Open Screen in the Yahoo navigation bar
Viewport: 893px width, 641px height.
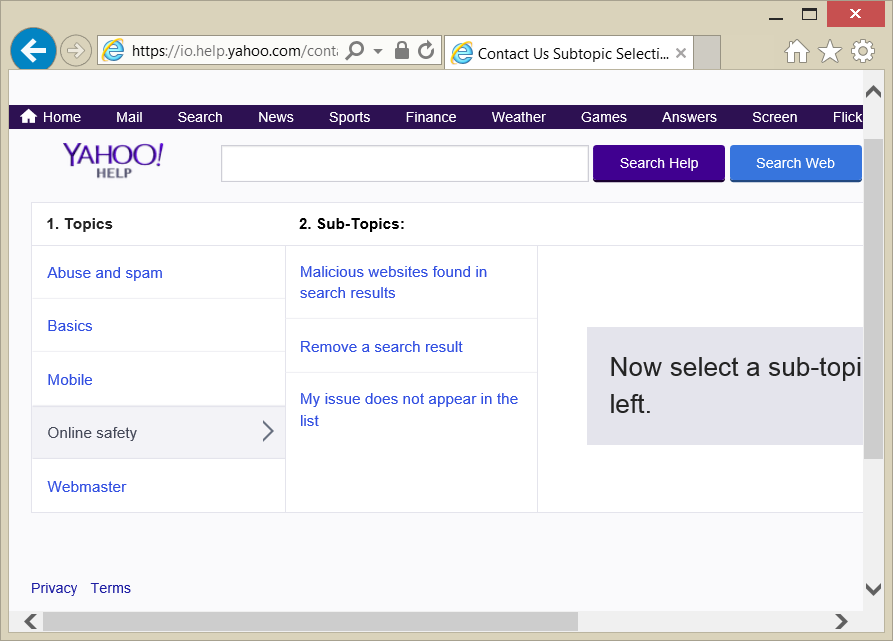click(x=775, y=117)
